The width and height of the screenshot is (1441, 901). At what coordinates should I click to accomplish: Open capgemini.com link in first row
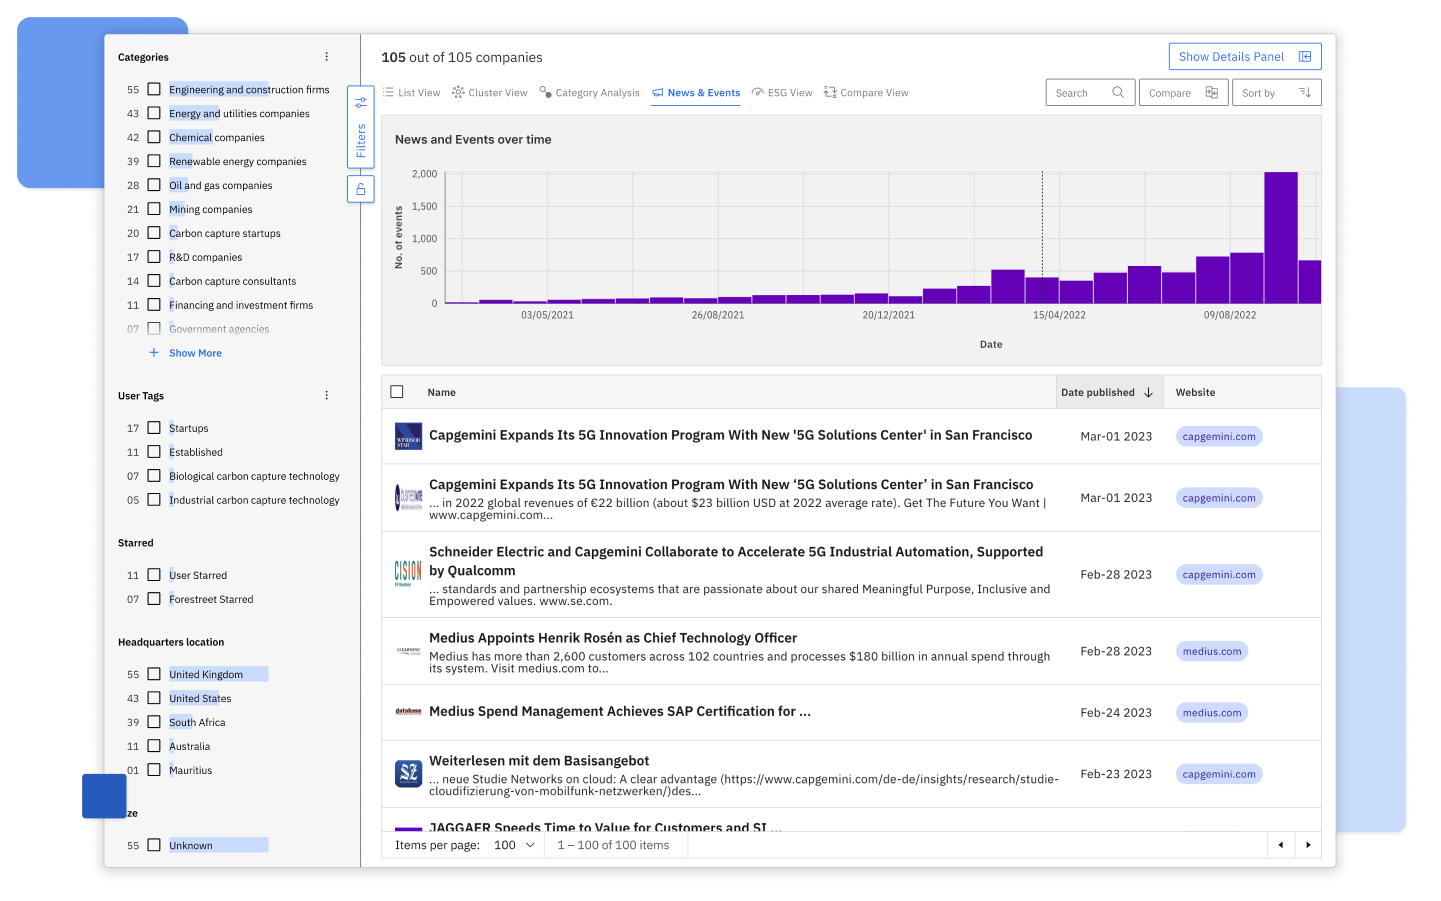click(x=1219, y=437)
